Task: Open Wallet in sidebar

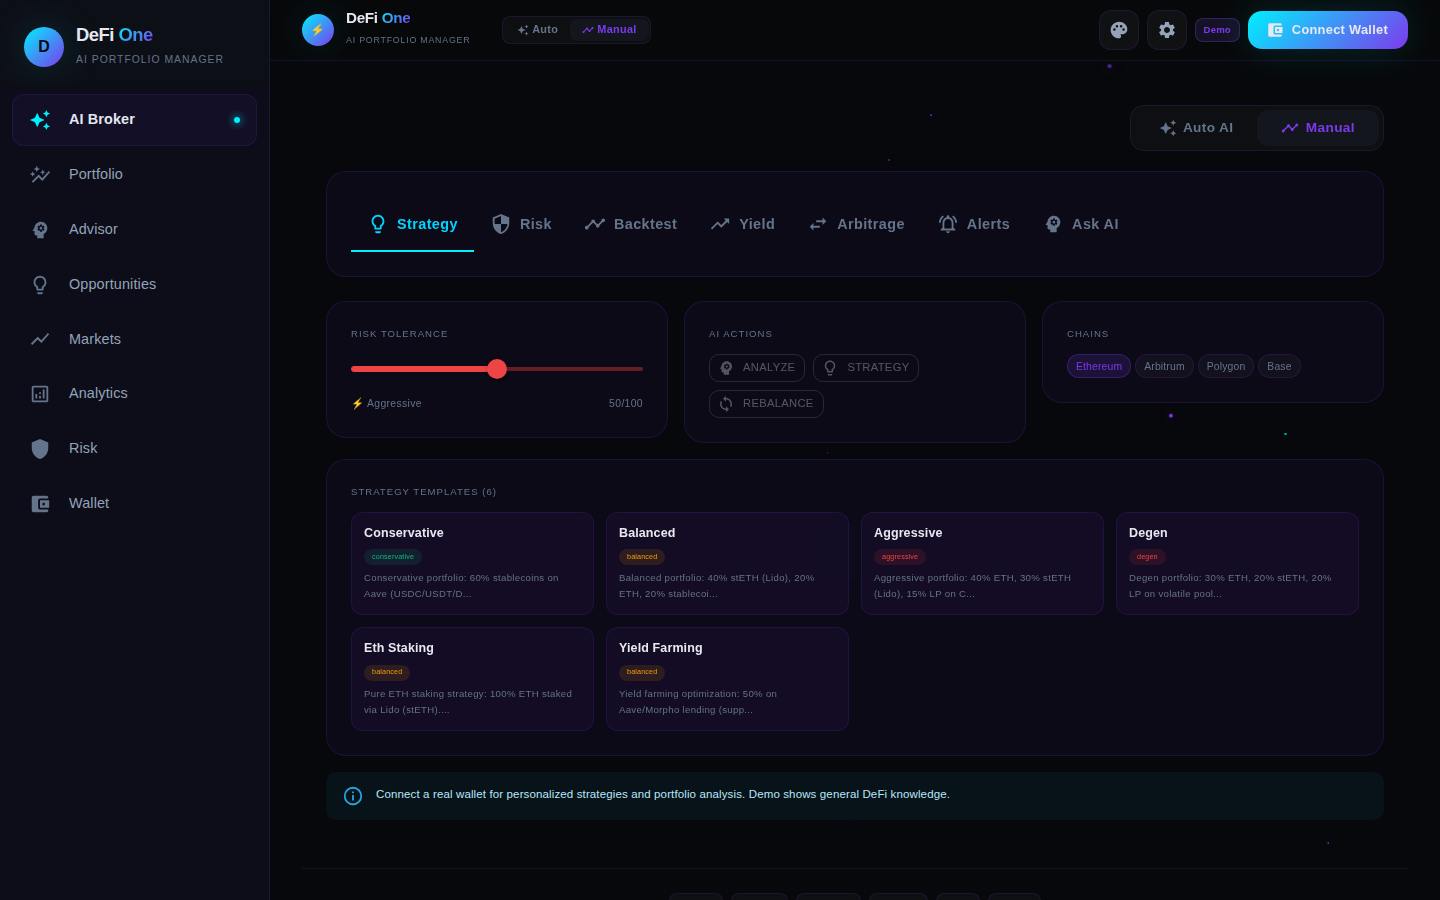Action: coord(134,504)
